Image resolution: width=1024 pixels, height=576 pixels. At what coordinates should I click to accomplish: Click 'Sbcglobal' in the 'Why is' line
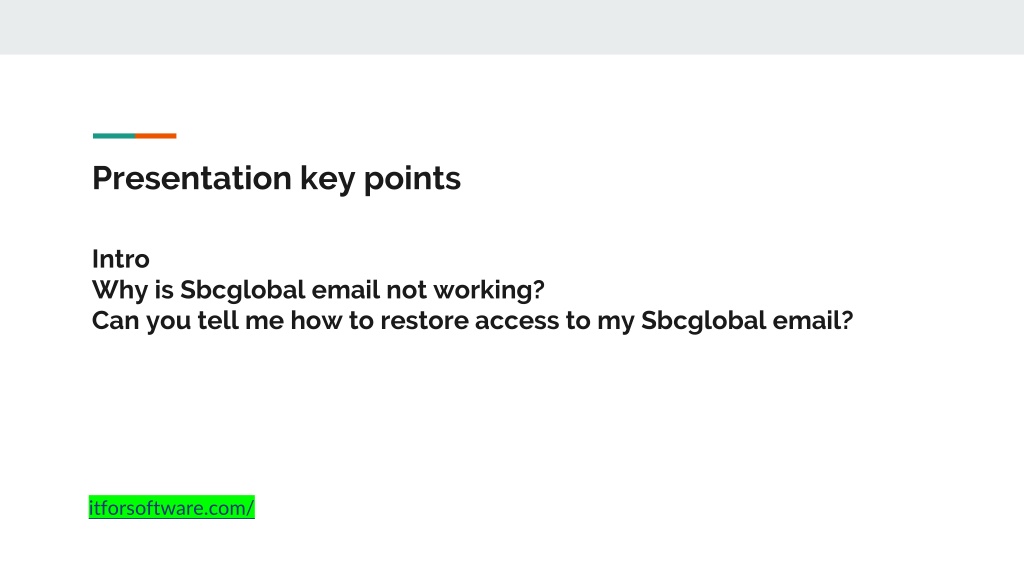click(x=243, y=290)
